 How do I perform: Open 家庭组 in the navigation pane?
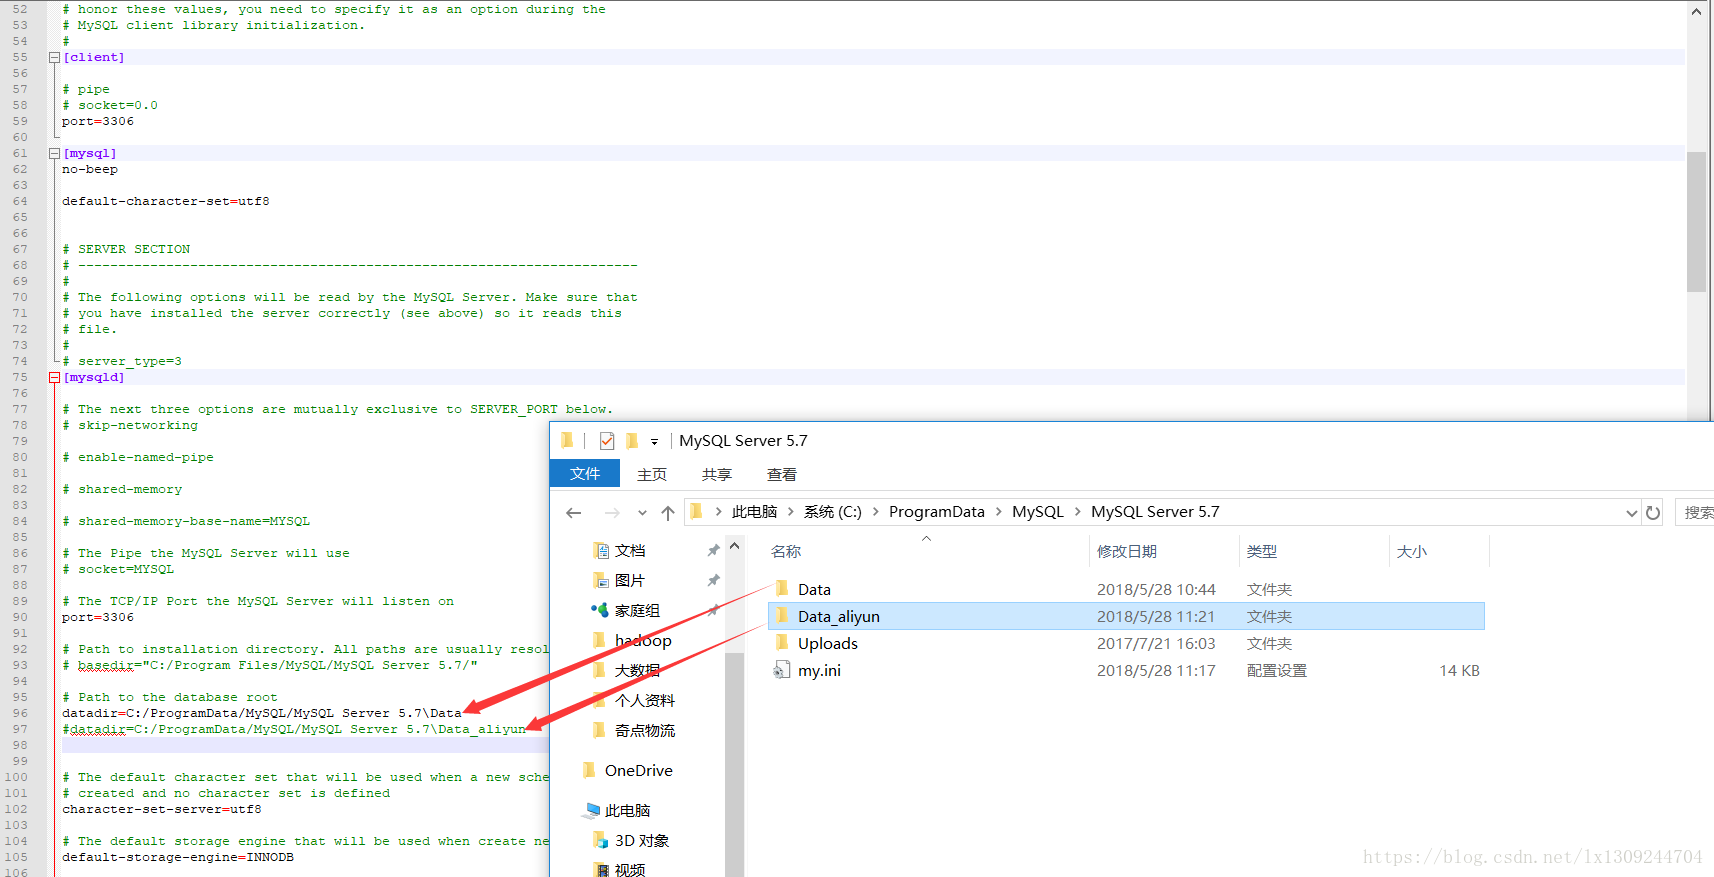point(637,611)
